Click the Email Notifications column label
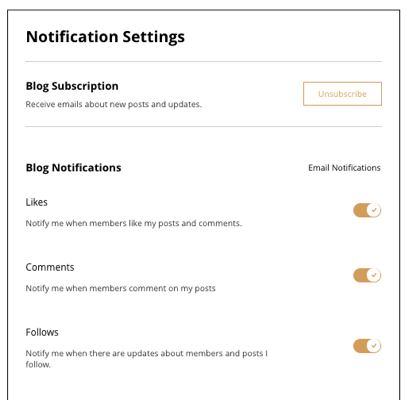The width and height of the screenshot is (409, 400). [344, 168]
